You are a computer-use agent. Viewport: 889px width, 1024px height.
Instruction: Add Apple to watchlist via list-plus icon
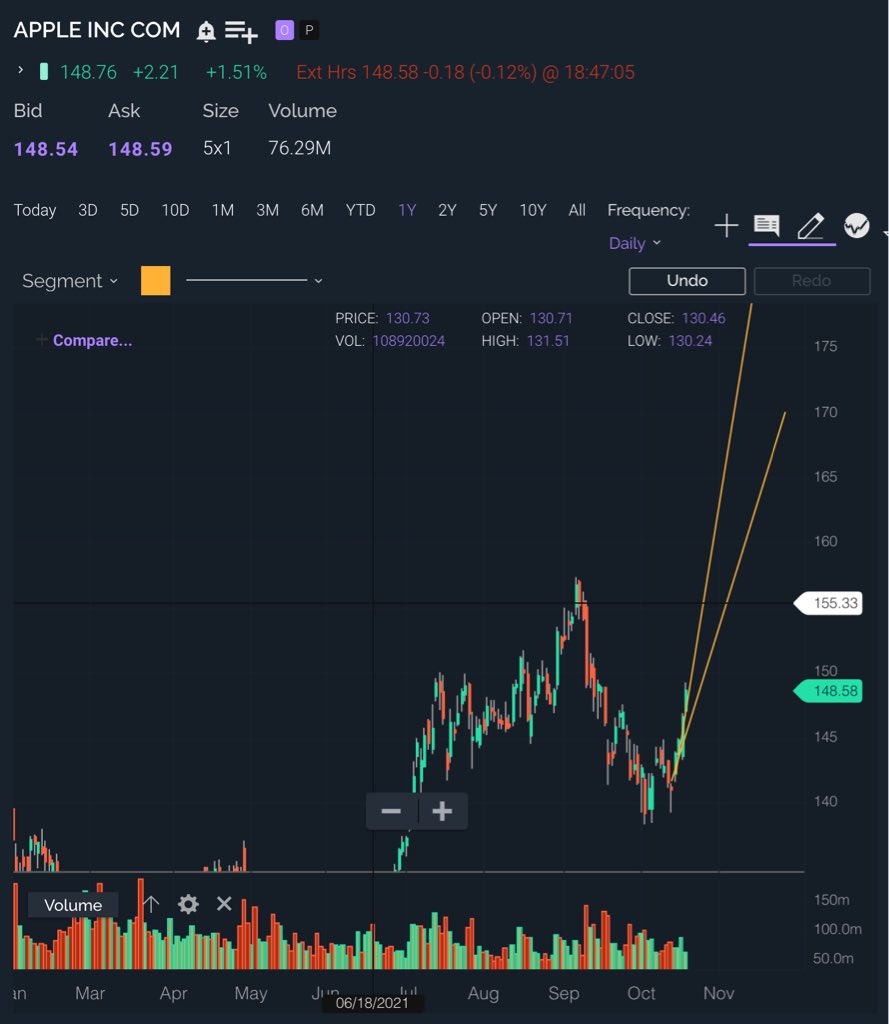coord(241,31)
